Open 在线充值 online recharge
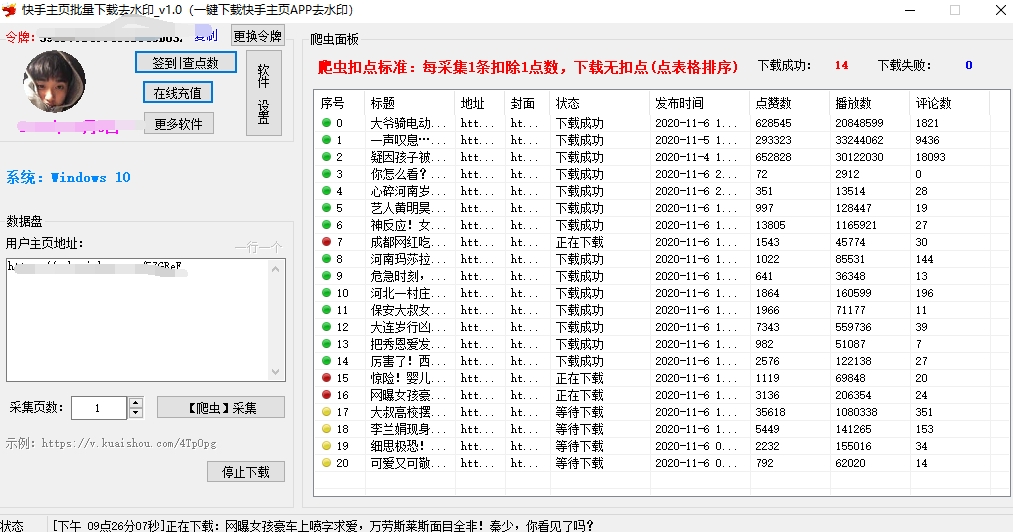Image resolution: width=1013 pixels, height=532 pixels. 178,92
